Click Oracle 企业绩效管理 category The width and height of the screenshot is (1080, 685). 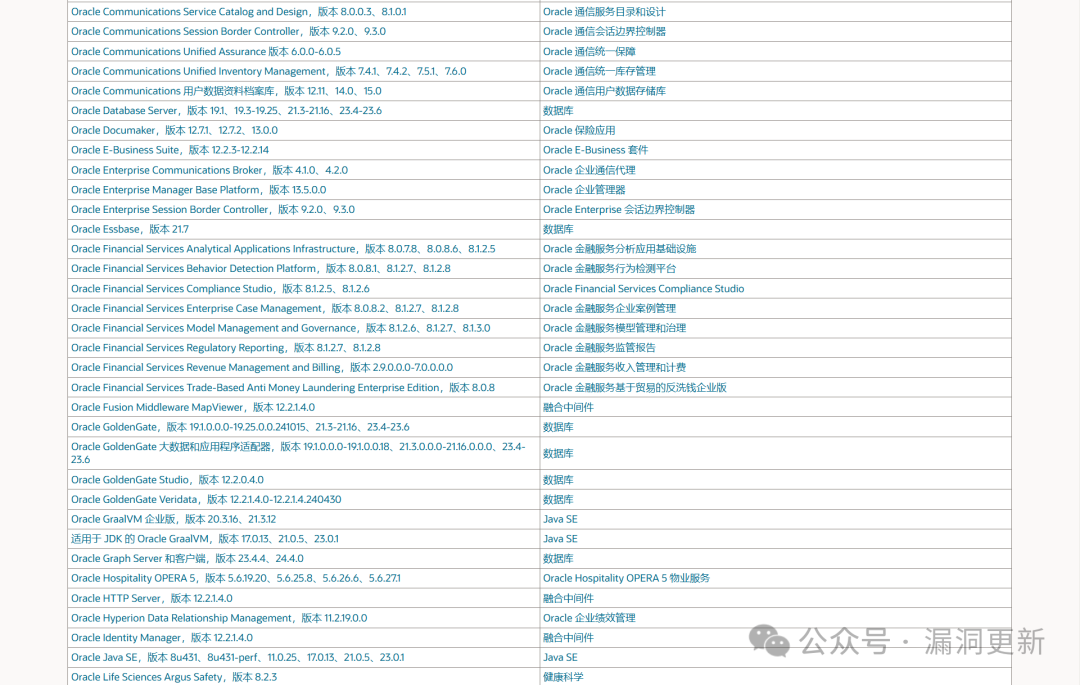[589, 618]
